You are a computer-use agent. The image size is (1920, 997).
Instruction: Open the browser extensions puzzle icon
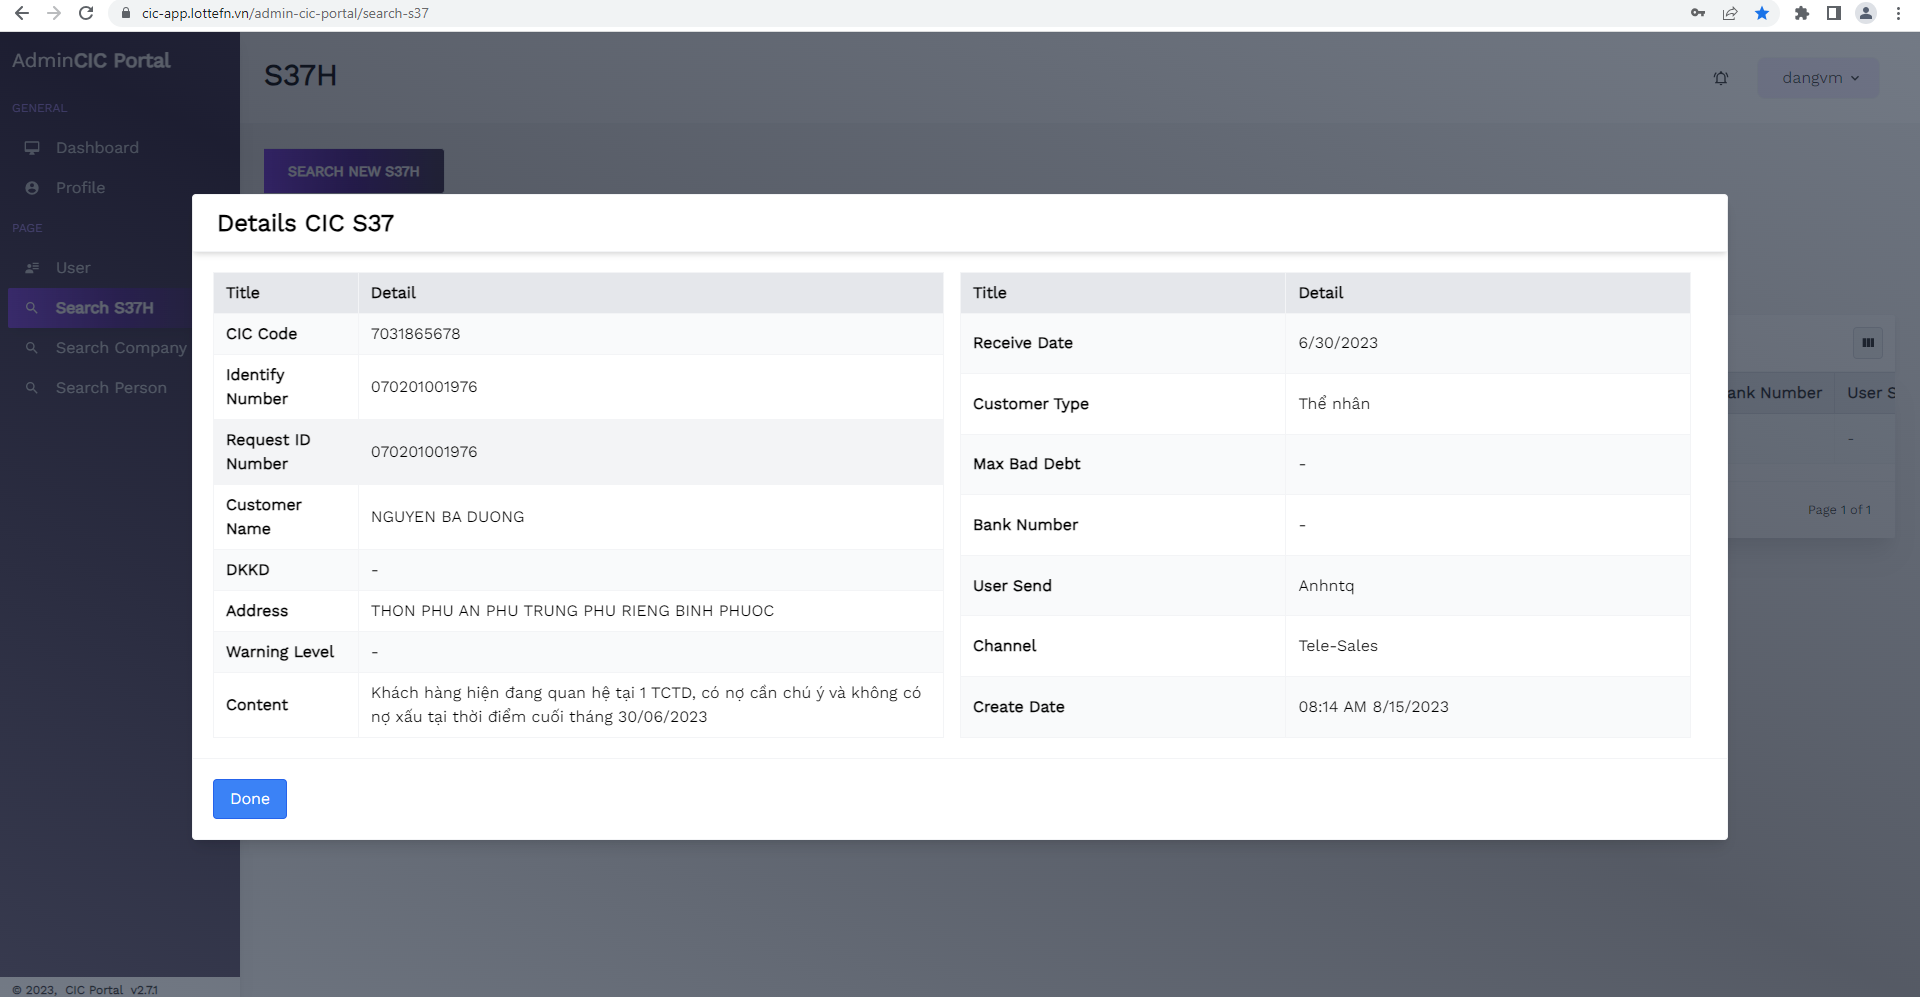pyautogui.click(x=1801, y=13)
